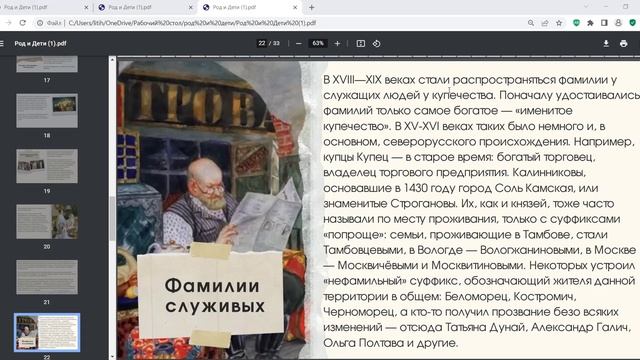The width and height of the screenshot is (640, 360).
Task: Click the merchant painting illustration
Action: point(212,163)
